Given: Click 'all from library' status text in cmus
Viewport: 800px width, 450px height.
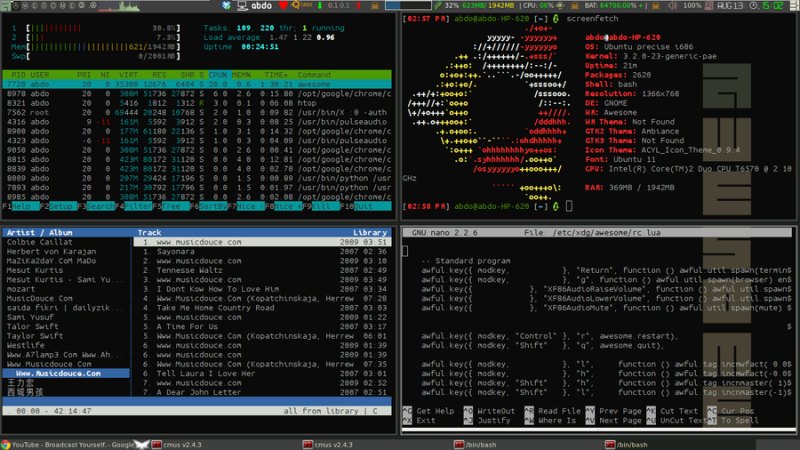Looking at the screenshot, I should point(321,411).
